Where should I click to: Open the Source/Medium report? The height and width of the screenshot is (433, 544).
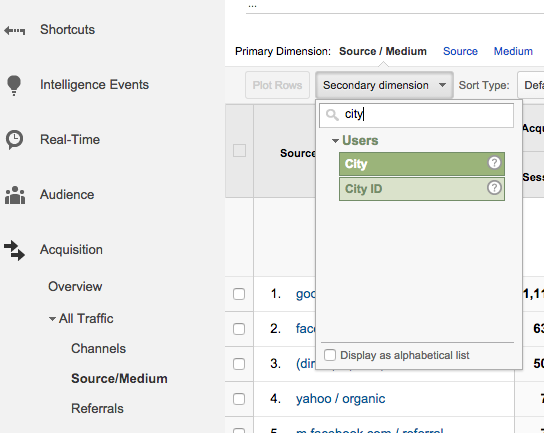tap(119, 379)
